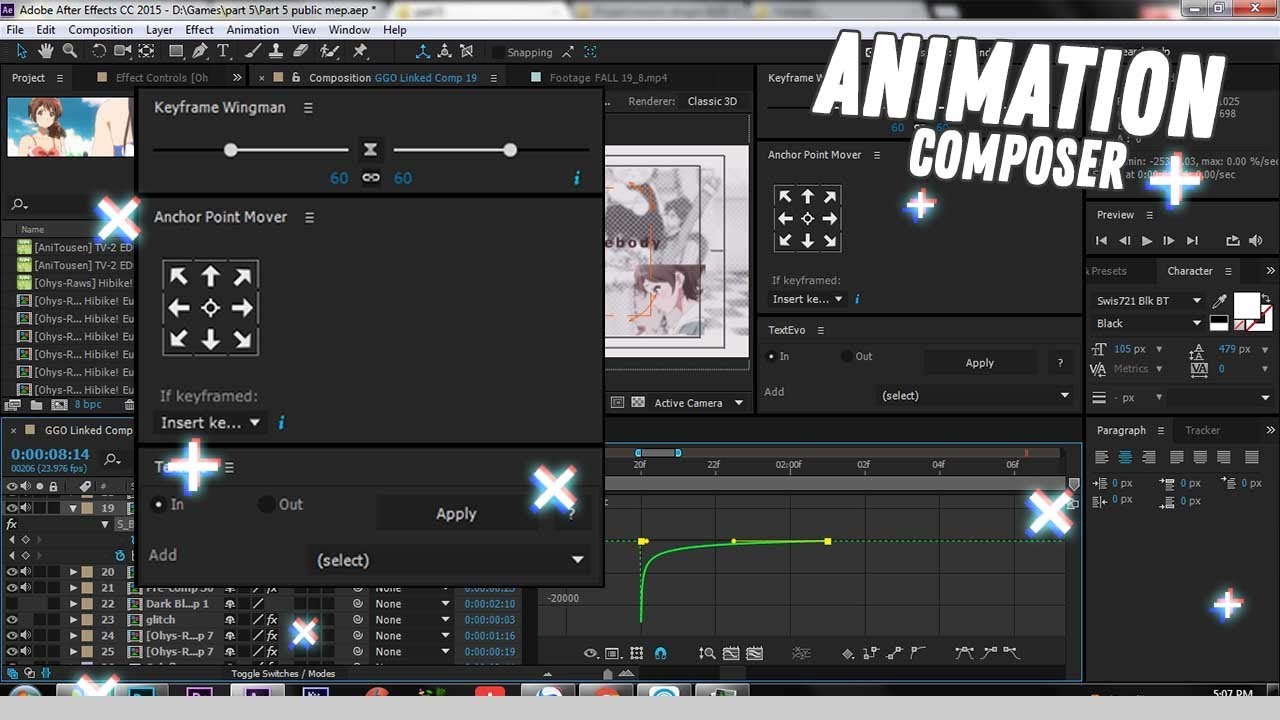Select the Roto Brush tool

point(329,51)
